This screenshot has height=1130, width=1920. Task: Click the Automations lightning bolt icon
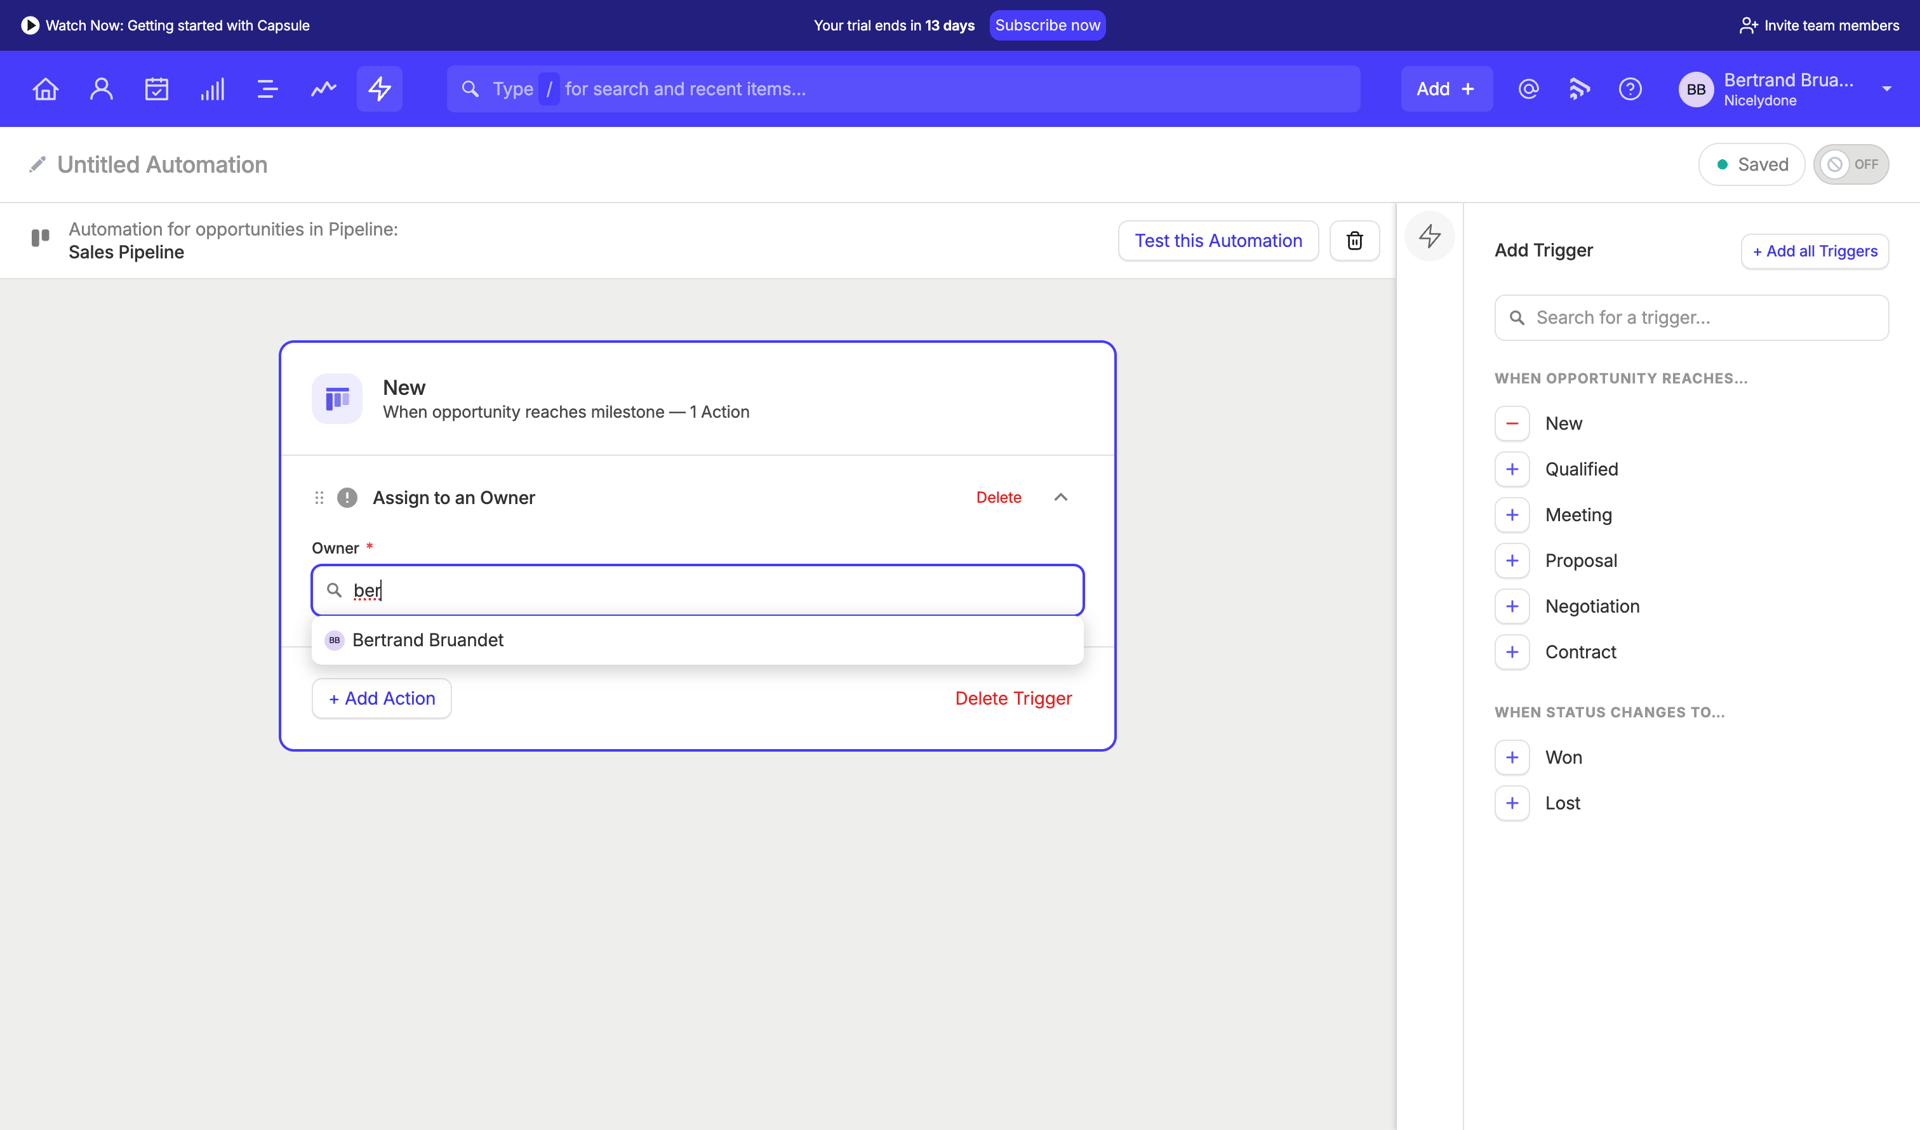click(379, 88)
